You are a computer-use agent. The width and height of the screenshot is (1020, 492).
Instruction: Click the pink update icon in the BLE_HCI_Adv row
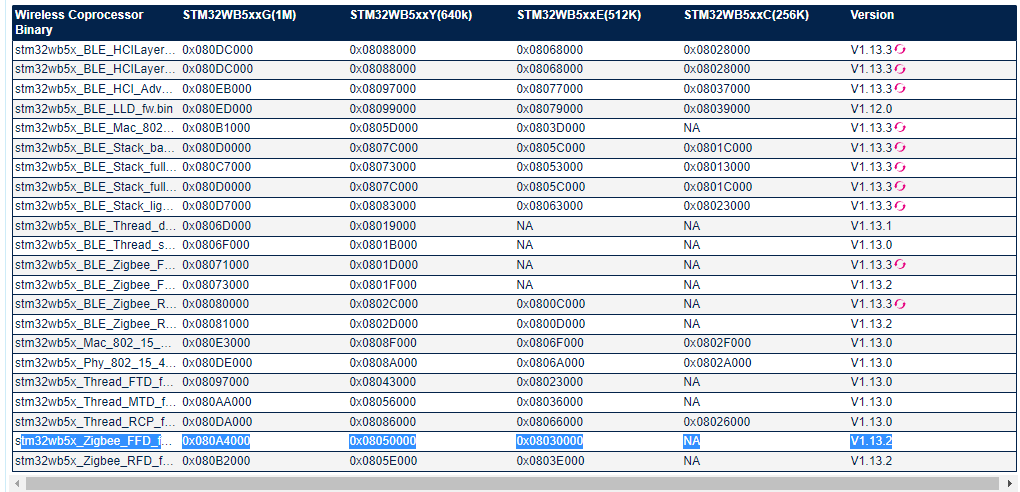[x=900, y=89]
